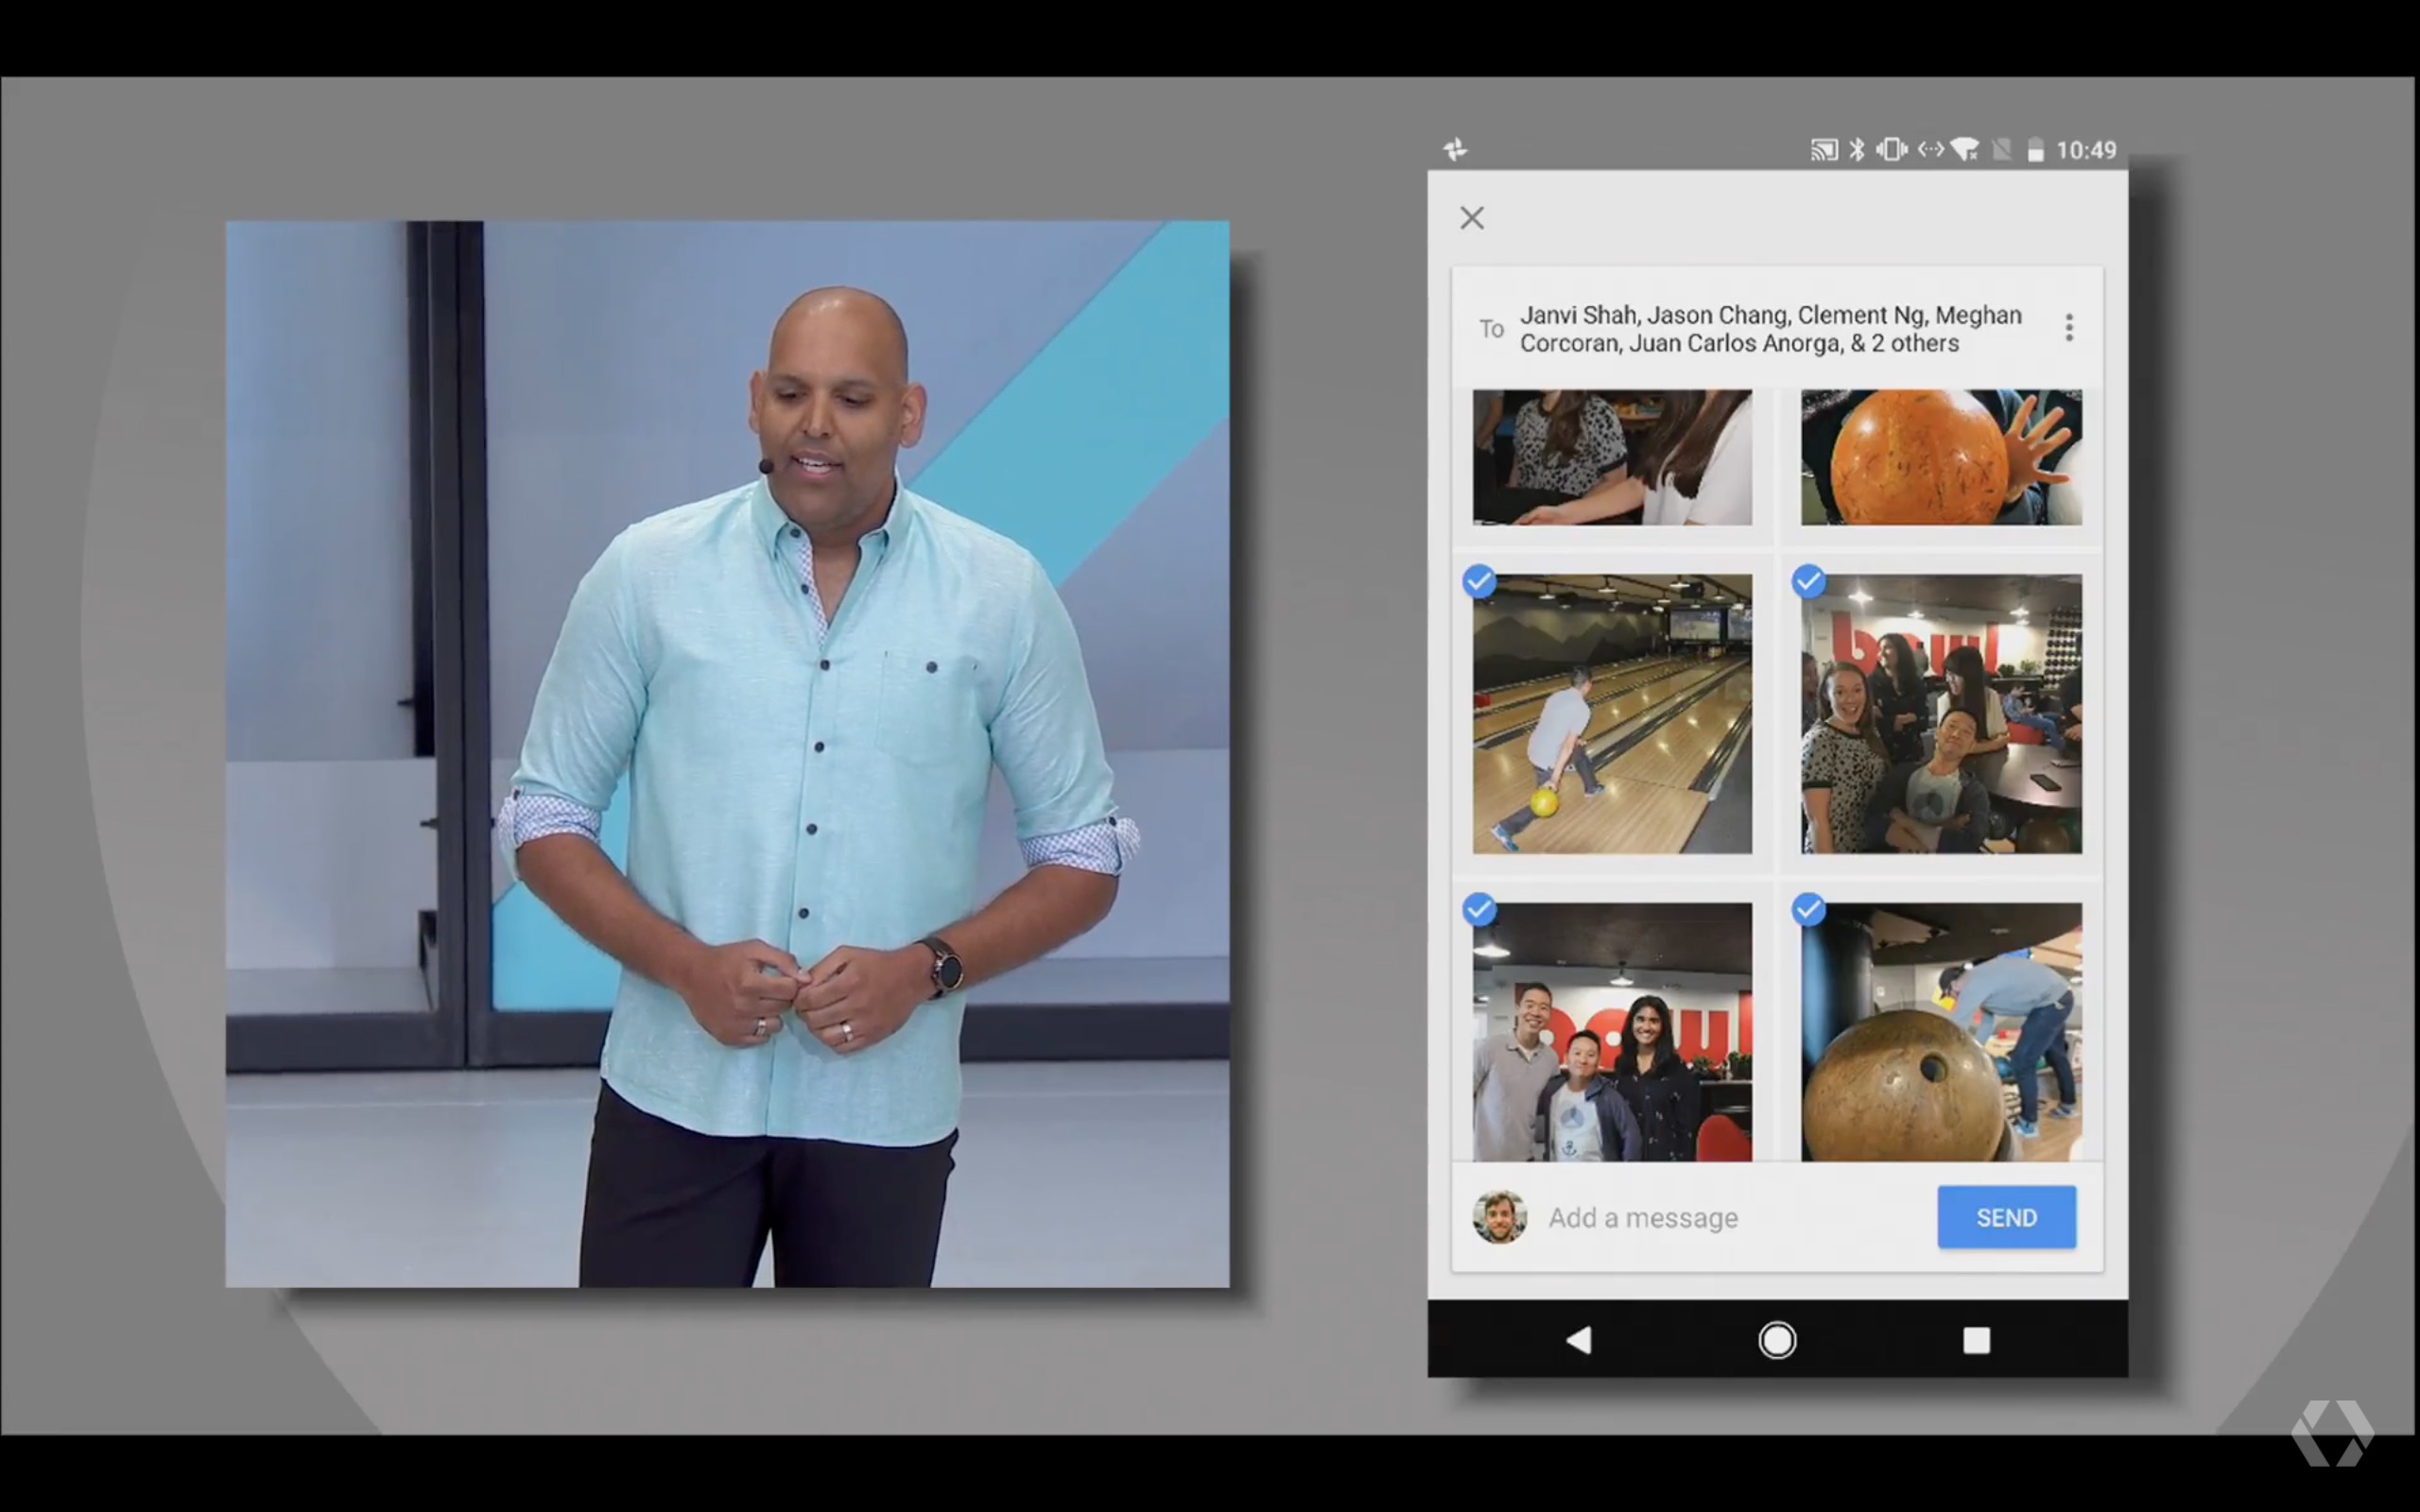Viewport: 2420px width, 1512px height.
Task: Open the orange bowling ball thumbnail
Action: (x=1941, y=457)
